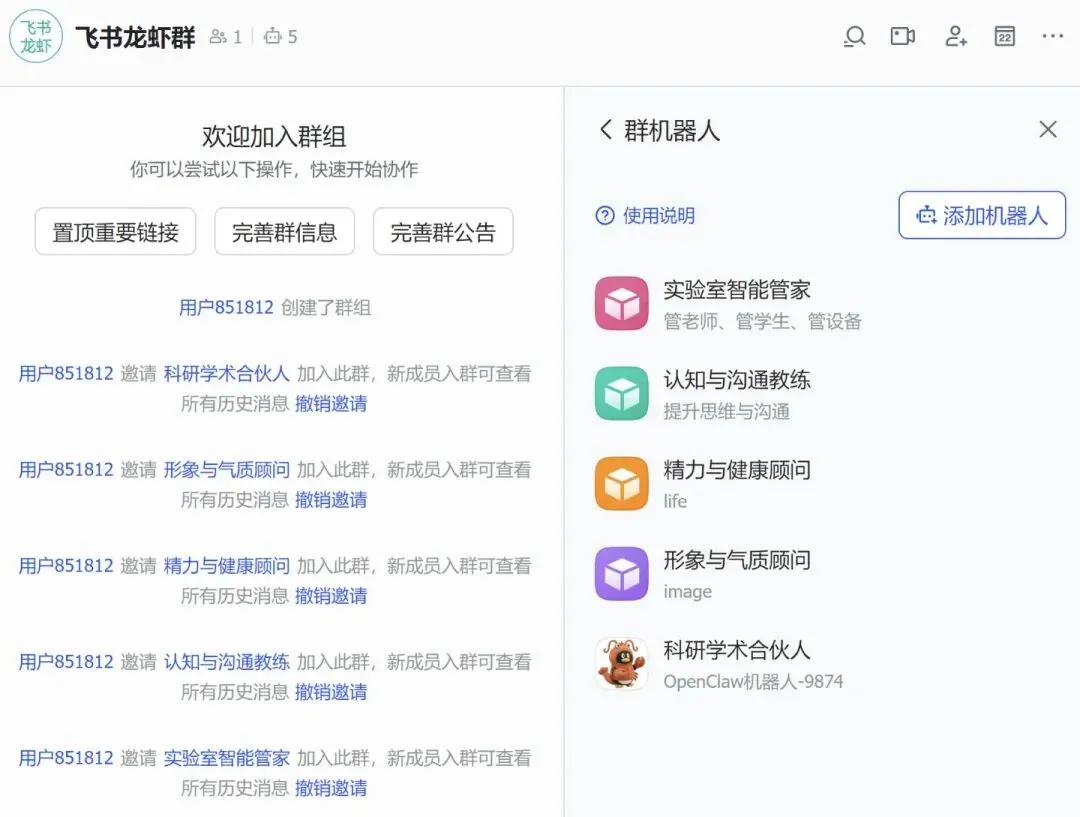Click 撤销邀请 for 形象与气质顾问
Viewport: 1080px width, 817px height.
click(331, 499)
